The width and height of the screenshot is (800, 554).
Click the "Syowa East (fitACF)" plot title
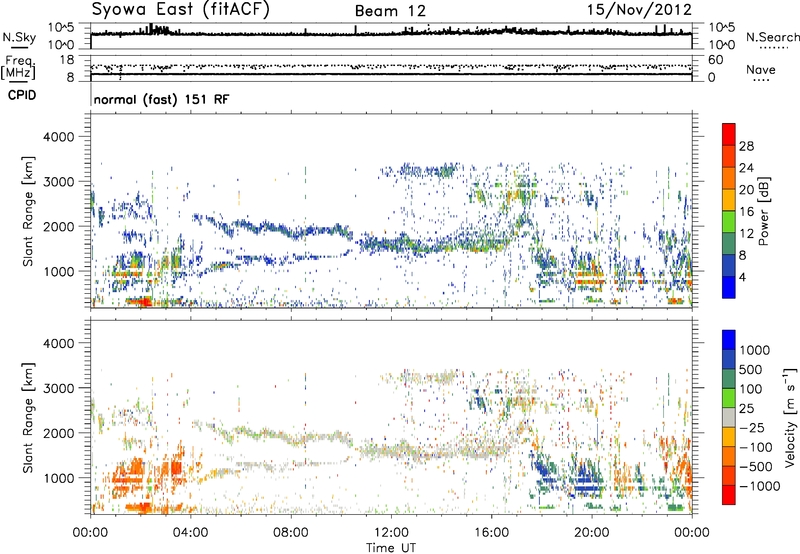click(x=180, y=9)
